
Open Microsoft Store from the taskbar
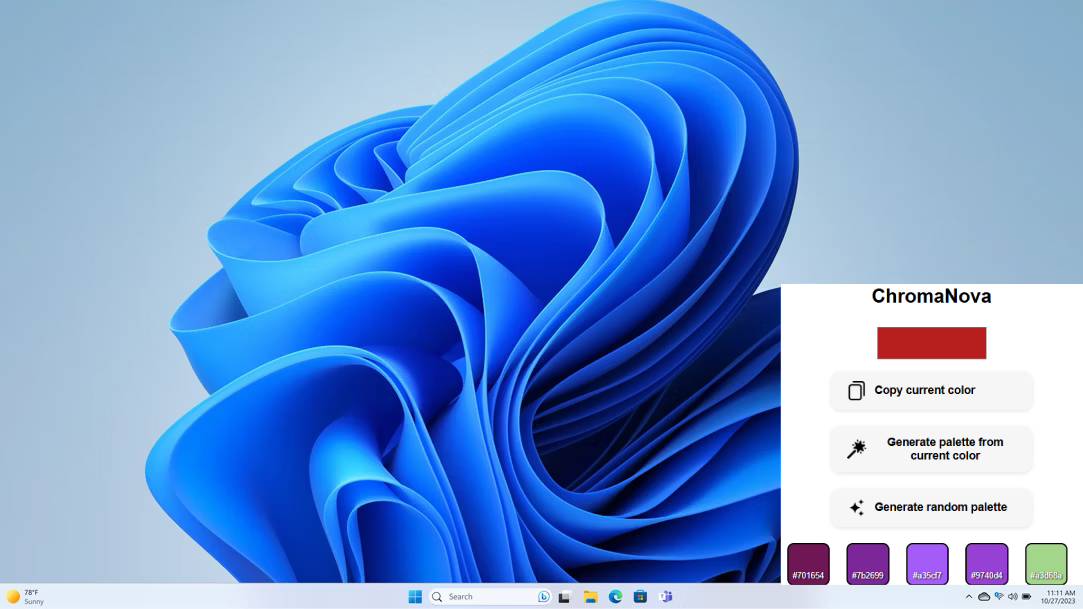(640, 597)
